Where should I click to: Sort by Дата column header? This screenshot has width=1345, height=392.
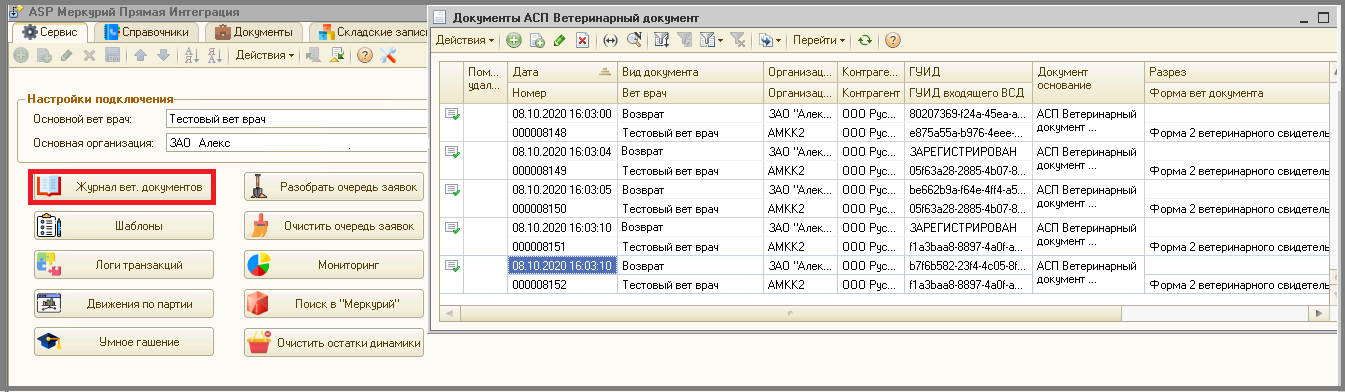pos(562,73)
